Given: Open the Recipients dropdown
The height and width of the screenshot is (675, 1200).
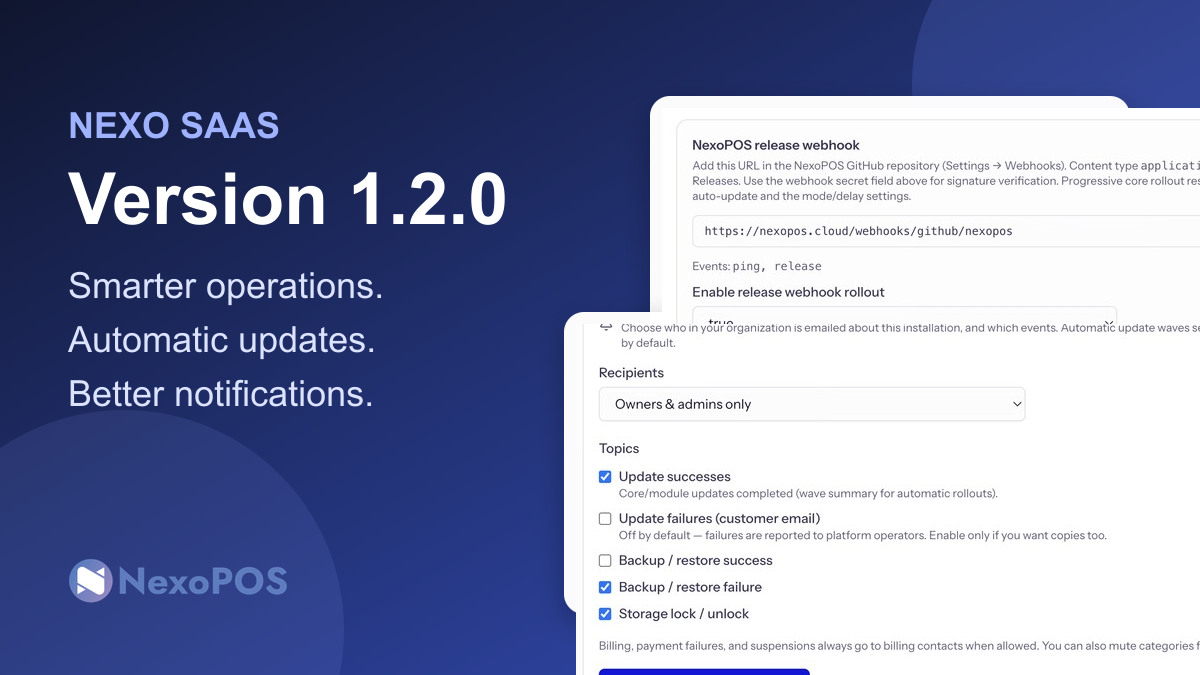Looking at the screenshot, I should [x=812, y=404].
